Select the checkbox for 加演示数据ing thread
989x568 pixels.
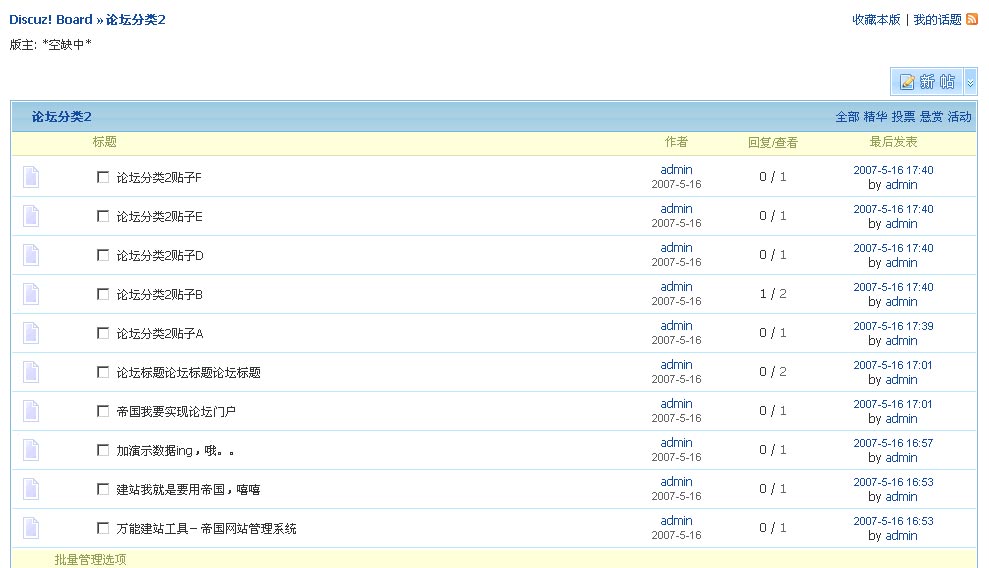coord(103,450)
